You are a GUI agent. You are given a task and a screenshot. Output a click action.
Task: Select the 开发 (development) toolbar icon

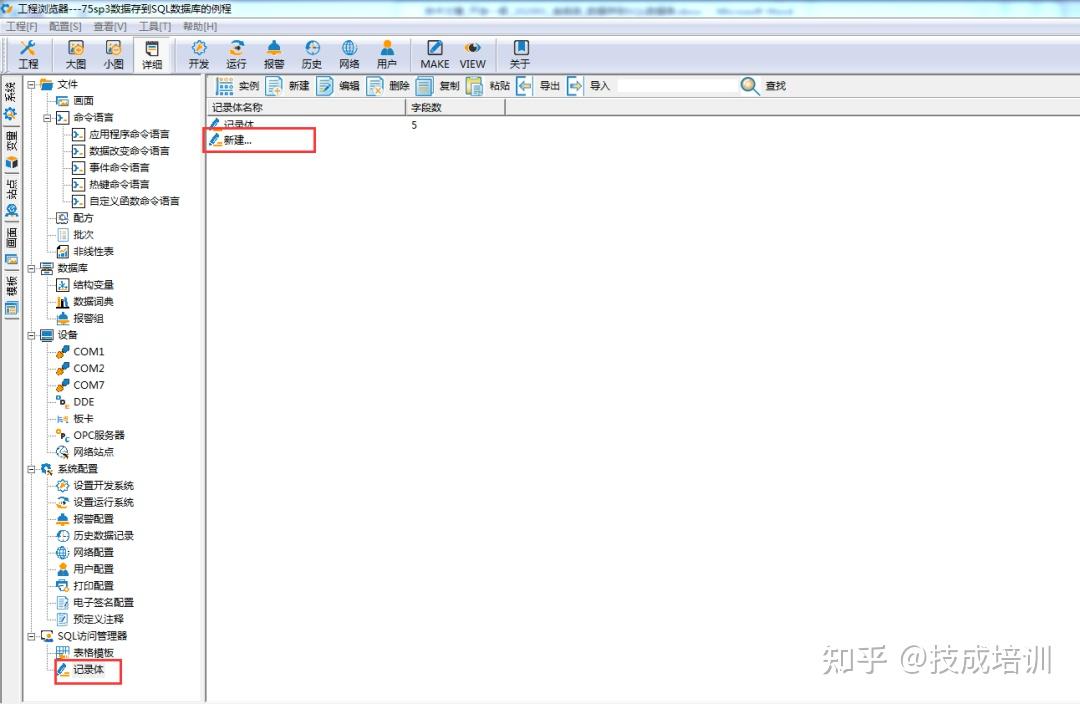click(x=199, y=52)
